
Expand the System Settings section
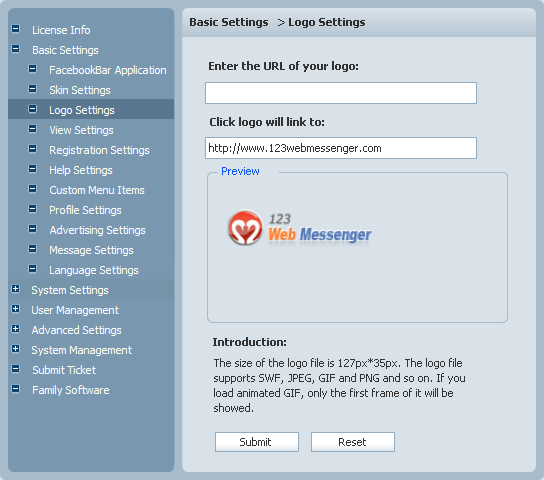click(16, 289)
